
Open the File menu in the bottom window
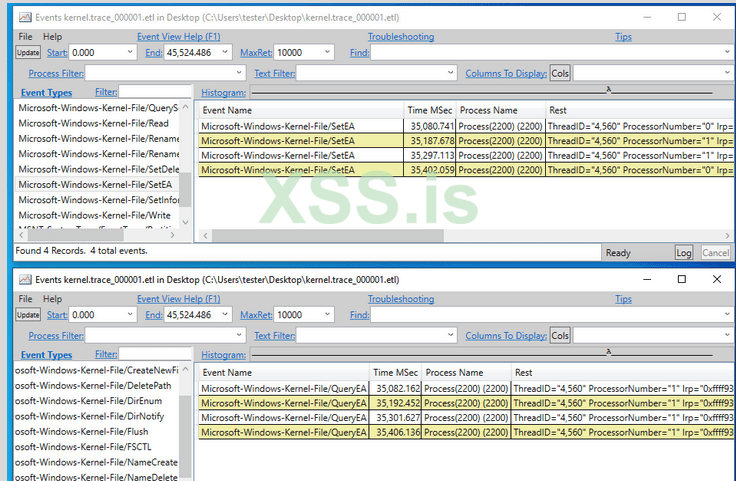point(25,299)
